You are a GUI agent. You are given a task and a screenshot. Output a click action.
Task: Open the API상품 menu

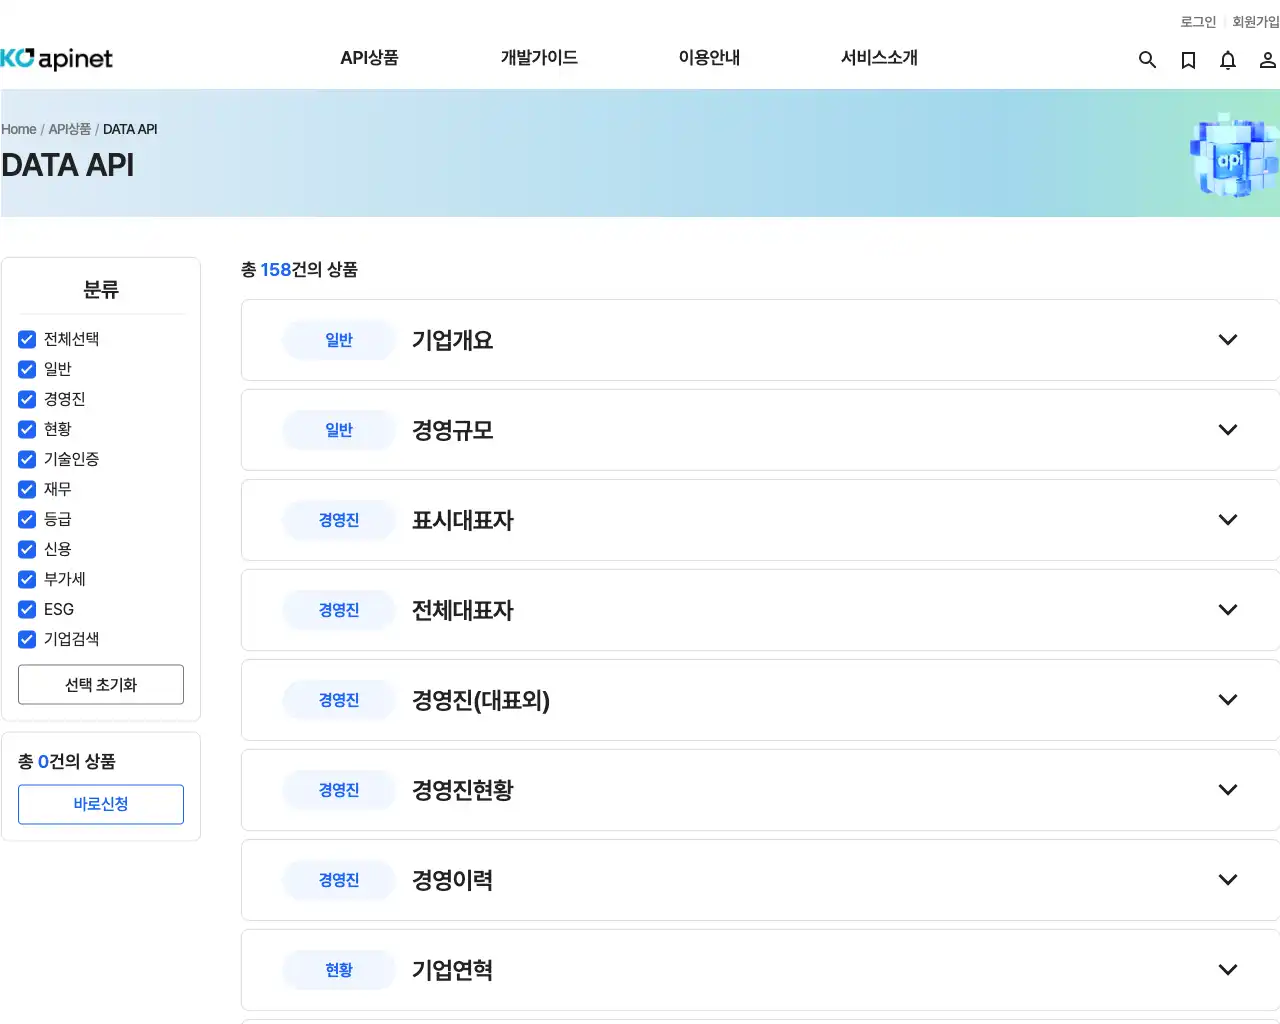369,58
